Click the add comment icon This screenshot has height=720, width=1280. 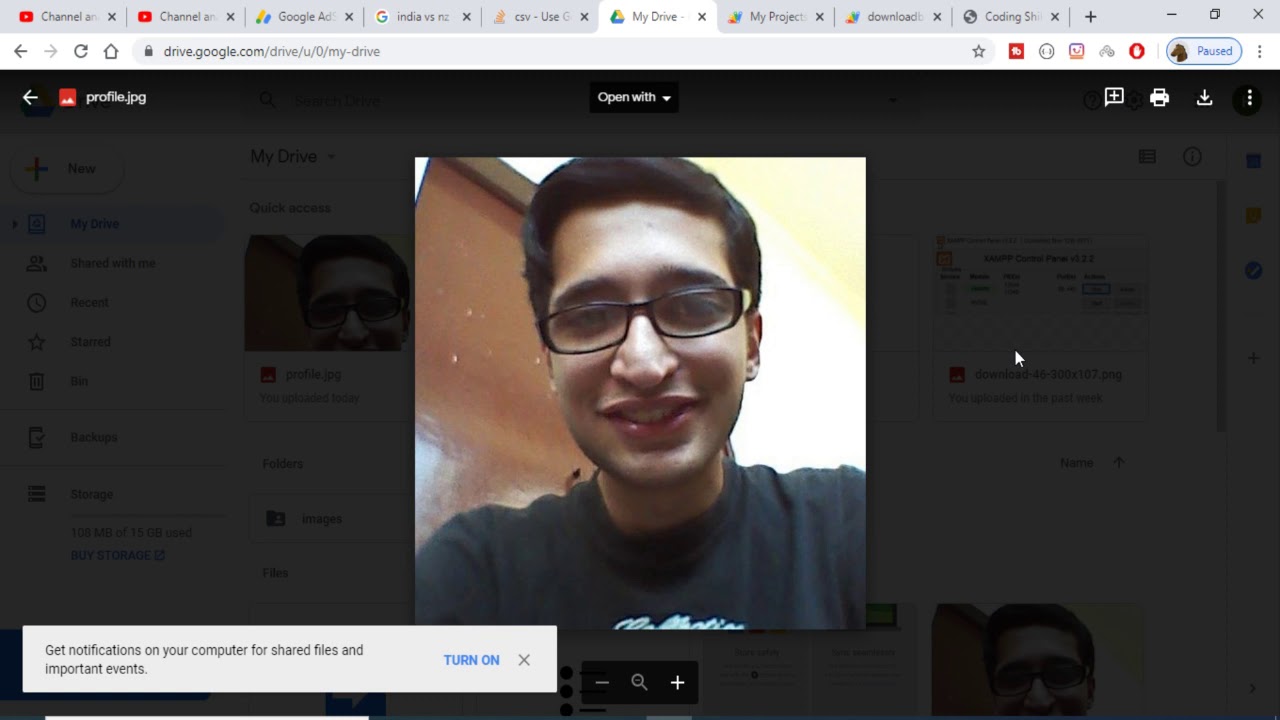coord(1114,97)
